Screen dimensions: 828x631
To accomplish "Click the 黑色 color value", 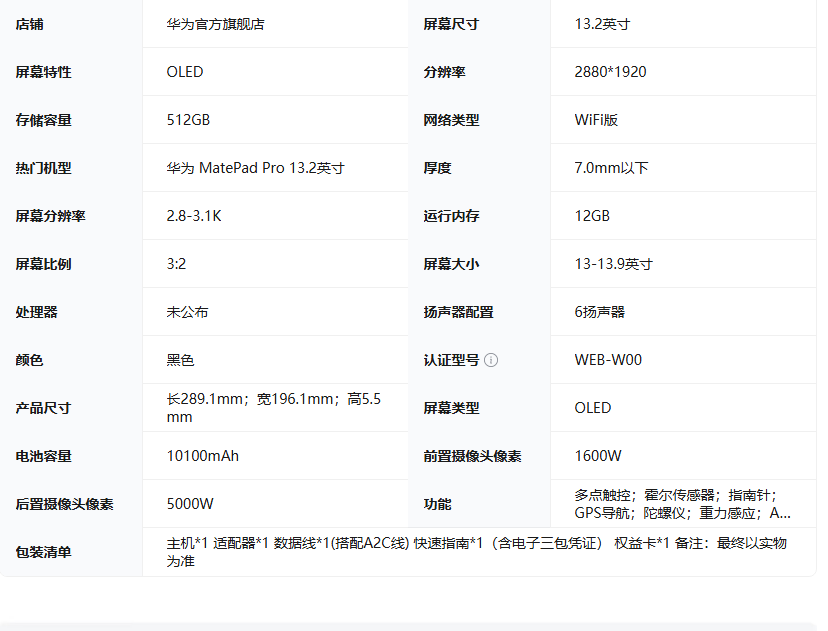I will (x=180, y=360).
